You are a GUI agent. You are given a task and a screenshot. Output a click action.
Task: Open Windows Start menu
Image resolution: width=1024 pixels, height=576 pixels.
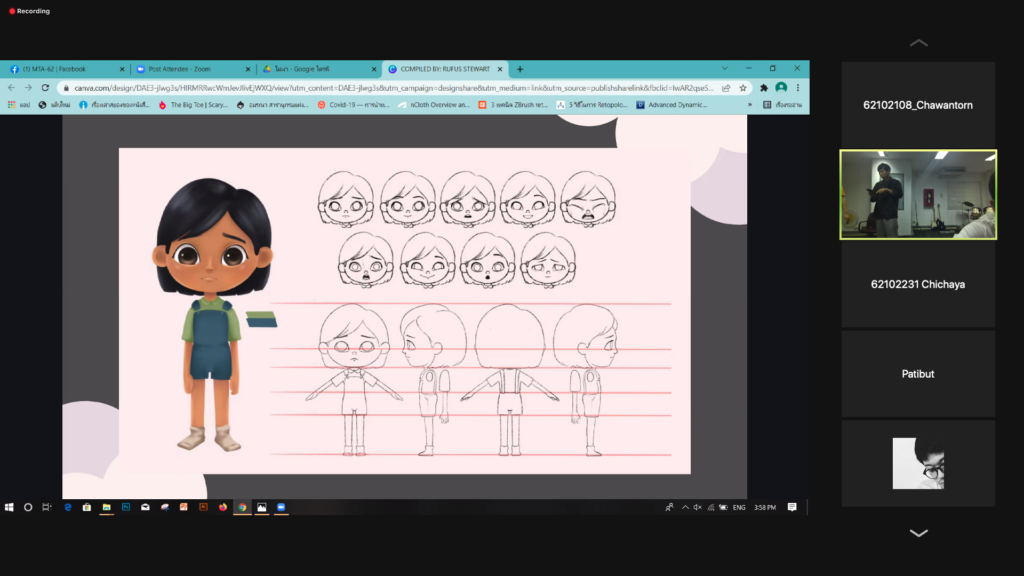(9, 507)
